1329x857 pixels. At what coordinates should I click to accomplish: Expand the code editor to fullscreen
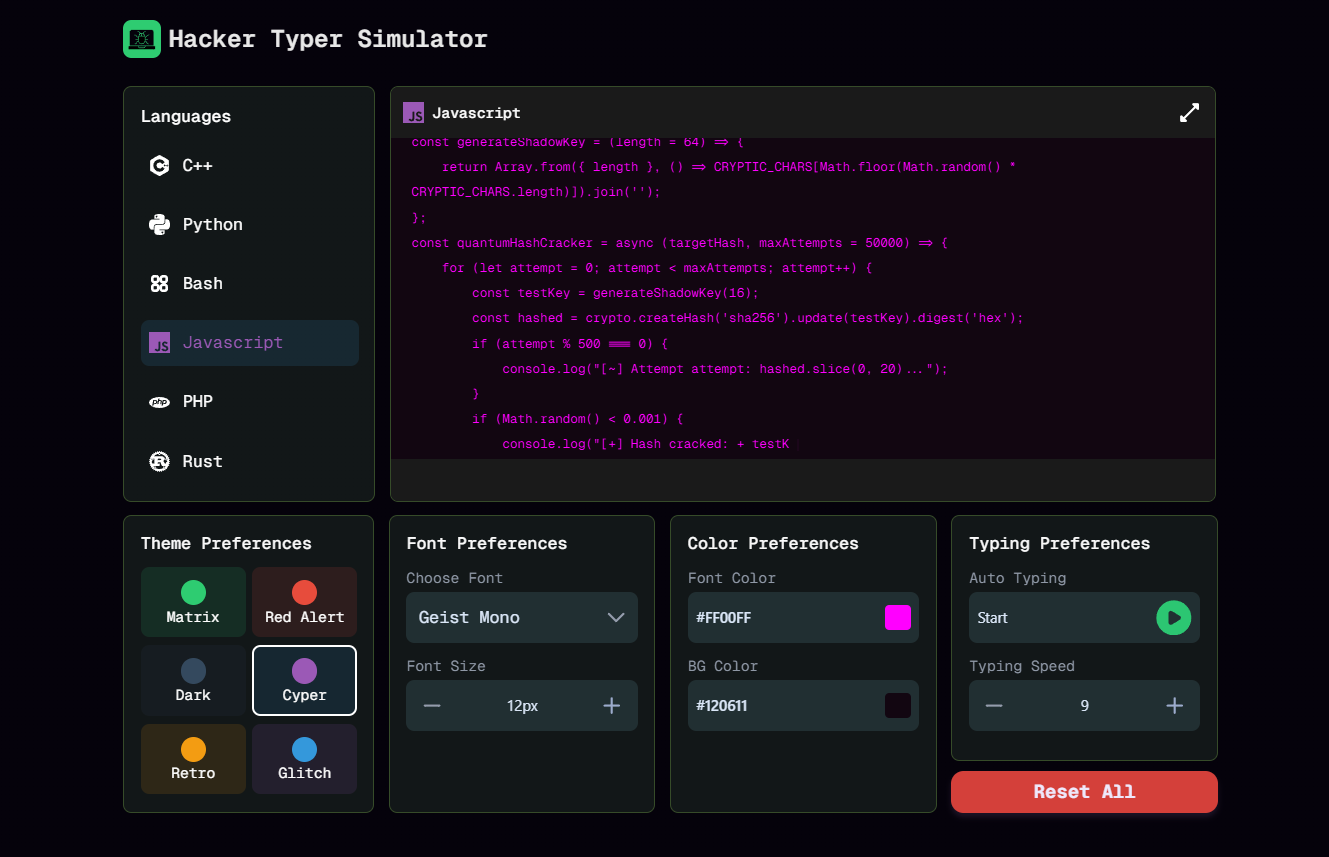1189,113
